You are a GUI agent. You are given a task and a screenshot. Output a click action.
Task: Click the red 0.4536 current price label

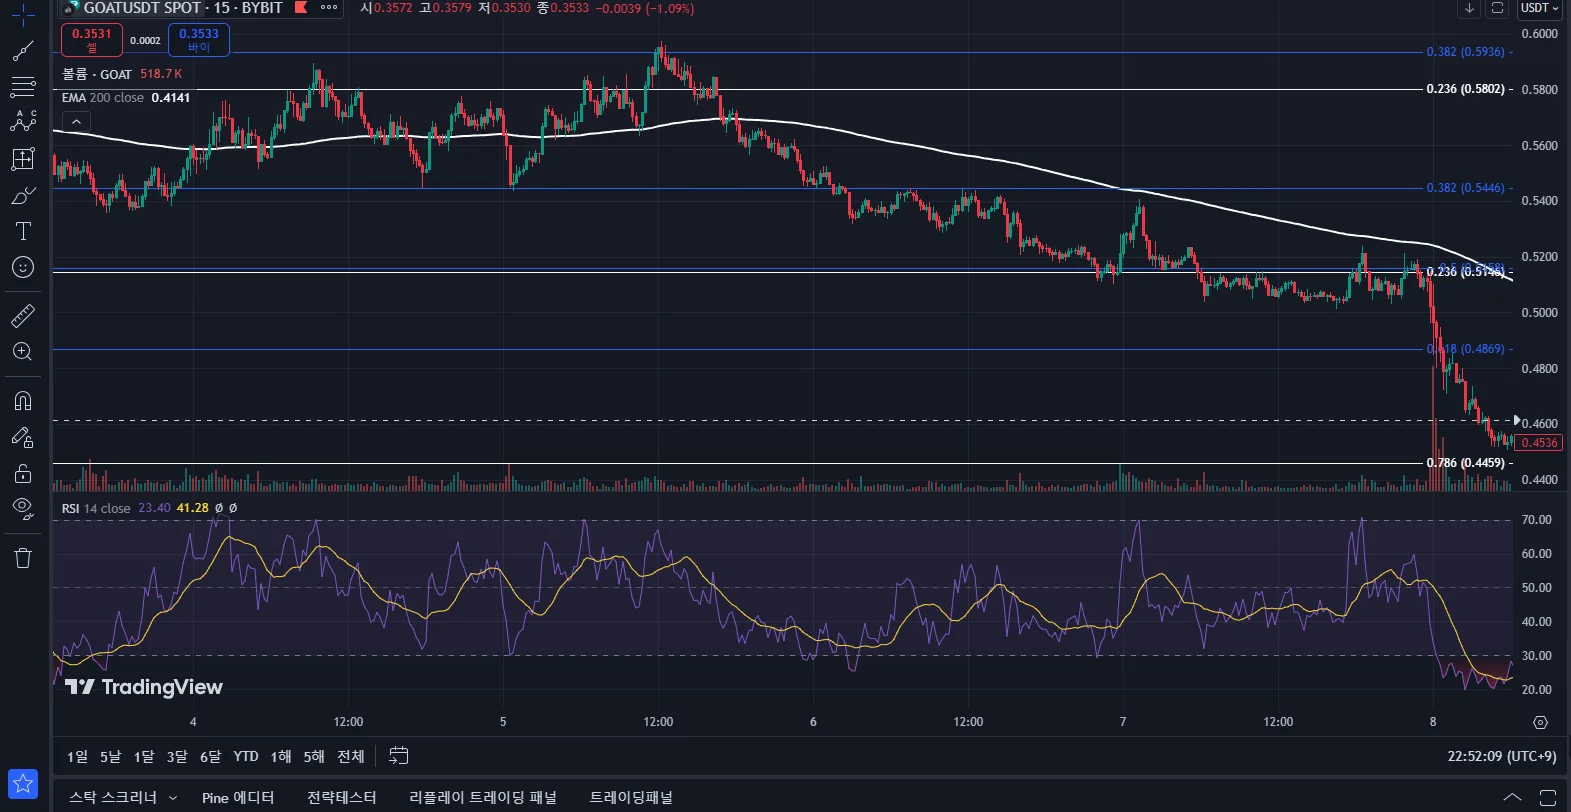click(x=1539, y=443)
